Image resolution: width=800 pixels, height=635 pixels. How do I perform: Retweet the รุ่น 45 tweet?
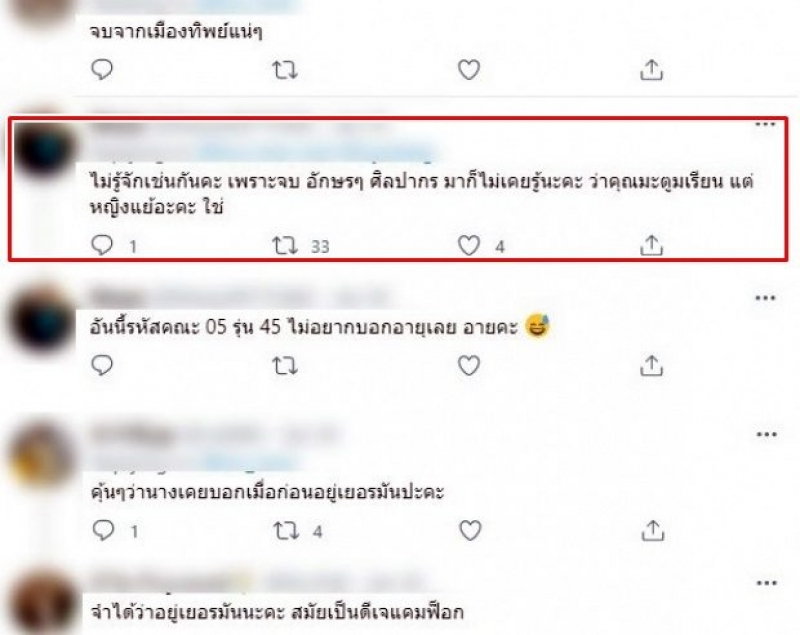[x=284, y=366]
